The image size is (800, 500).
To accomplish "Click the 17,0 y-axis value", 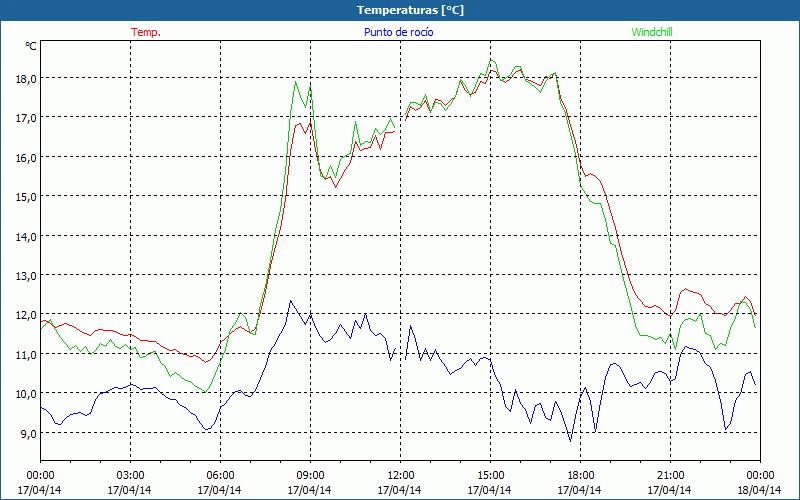I will click(x=27, y=118).
